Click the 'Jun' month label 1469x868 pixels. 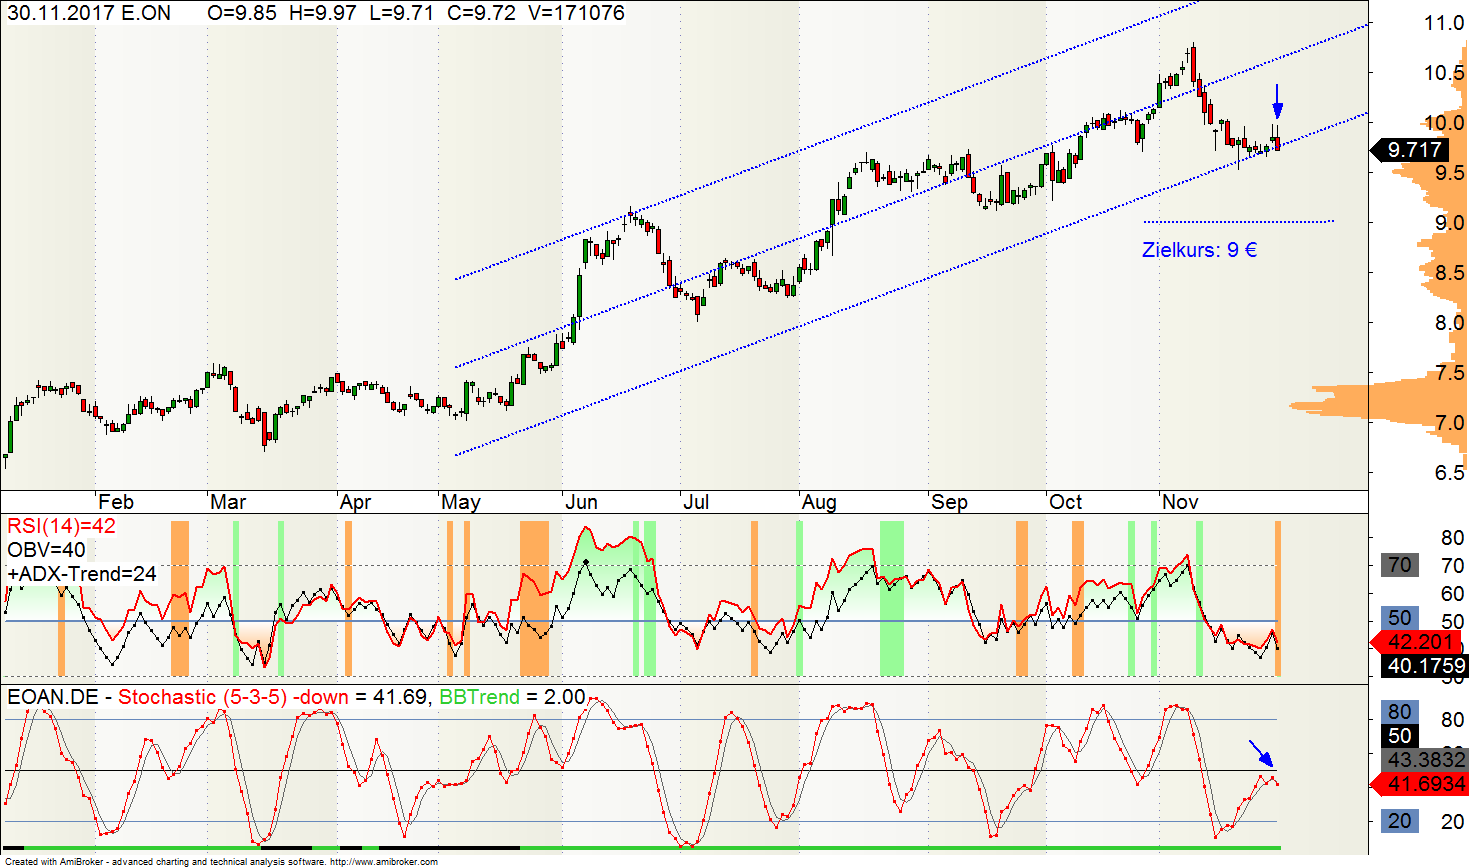(x=581, y=502)
